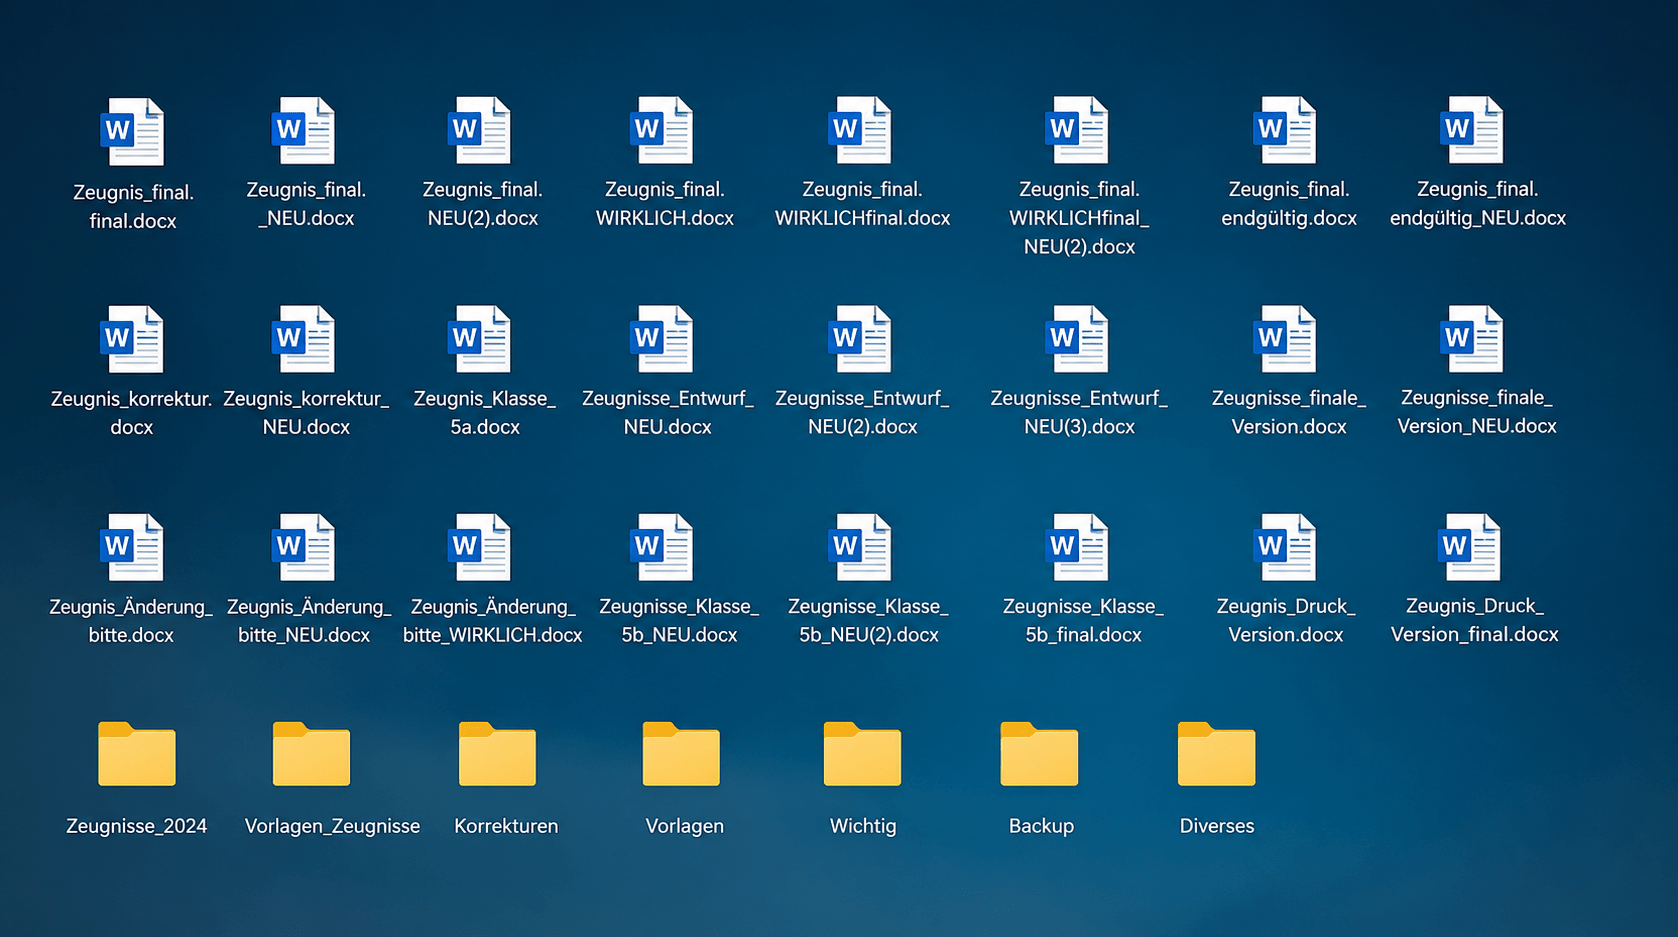
Task: Click the Zeugnisse_Entwurf_NEU(3).docx icon
Action: (x=1077, y=339)
